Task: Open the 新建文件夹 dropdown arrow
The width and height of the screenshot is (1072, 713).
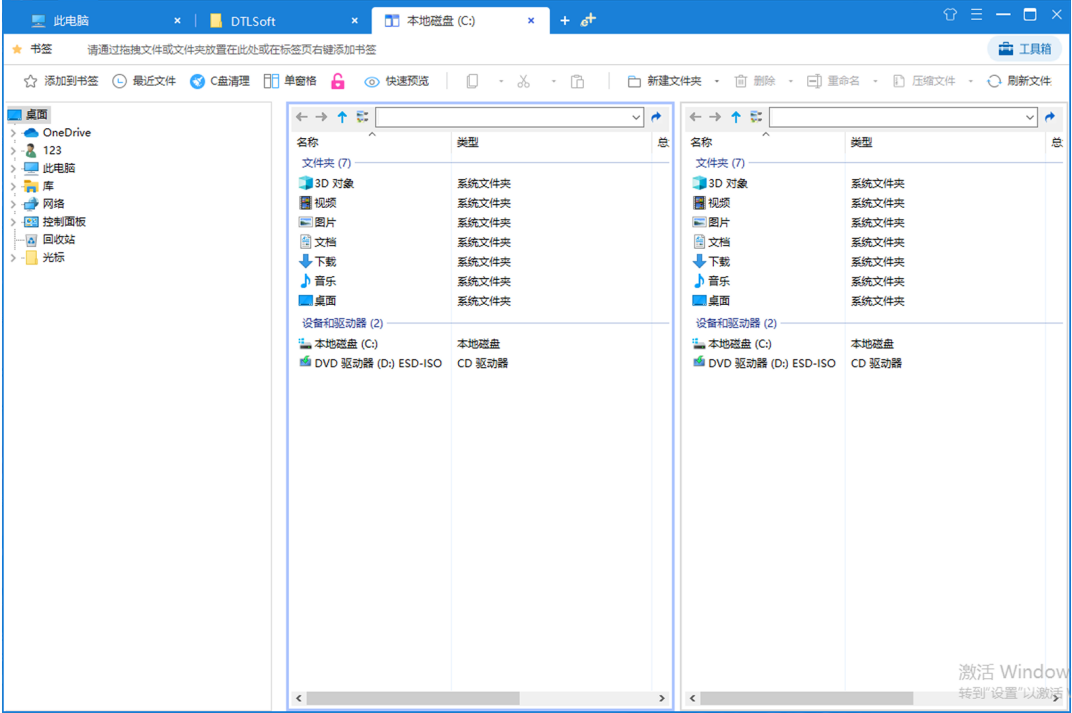Action: [x=712, y=81]
